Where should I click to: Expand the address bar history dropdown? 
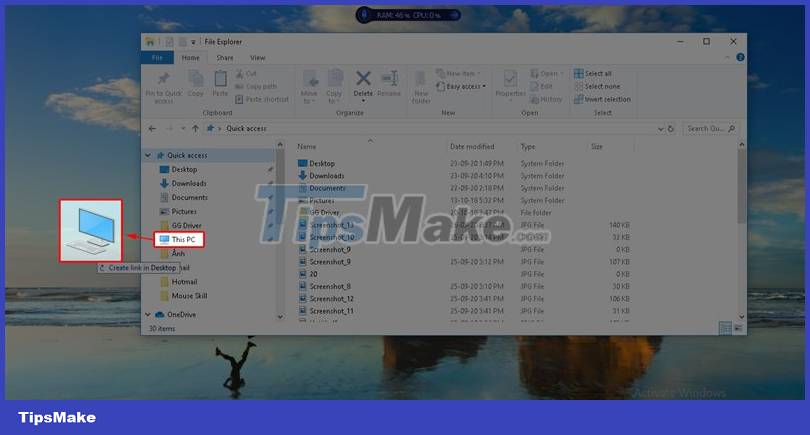point(660,129)
